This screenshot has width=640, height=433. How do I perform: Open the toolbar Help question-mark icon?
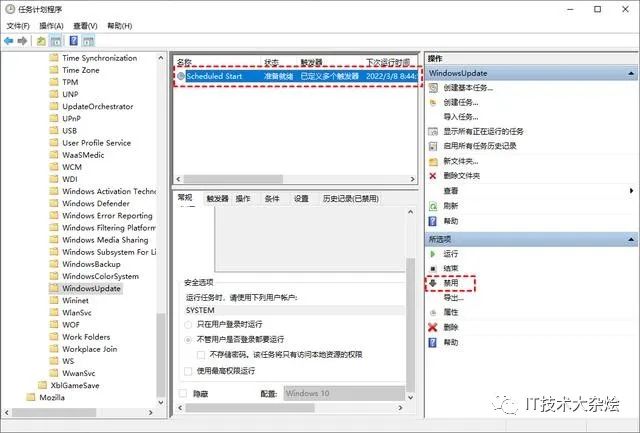pos(73,41)
